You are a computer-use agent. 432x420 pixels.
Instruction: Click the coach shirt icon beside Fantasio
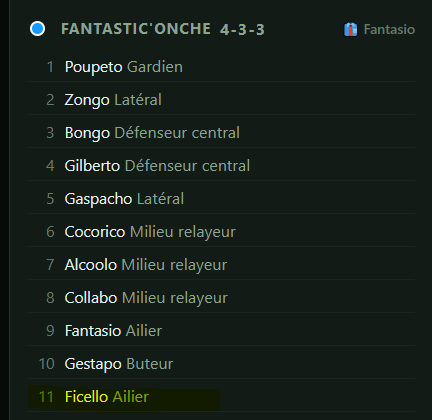[x=350, y=29]
